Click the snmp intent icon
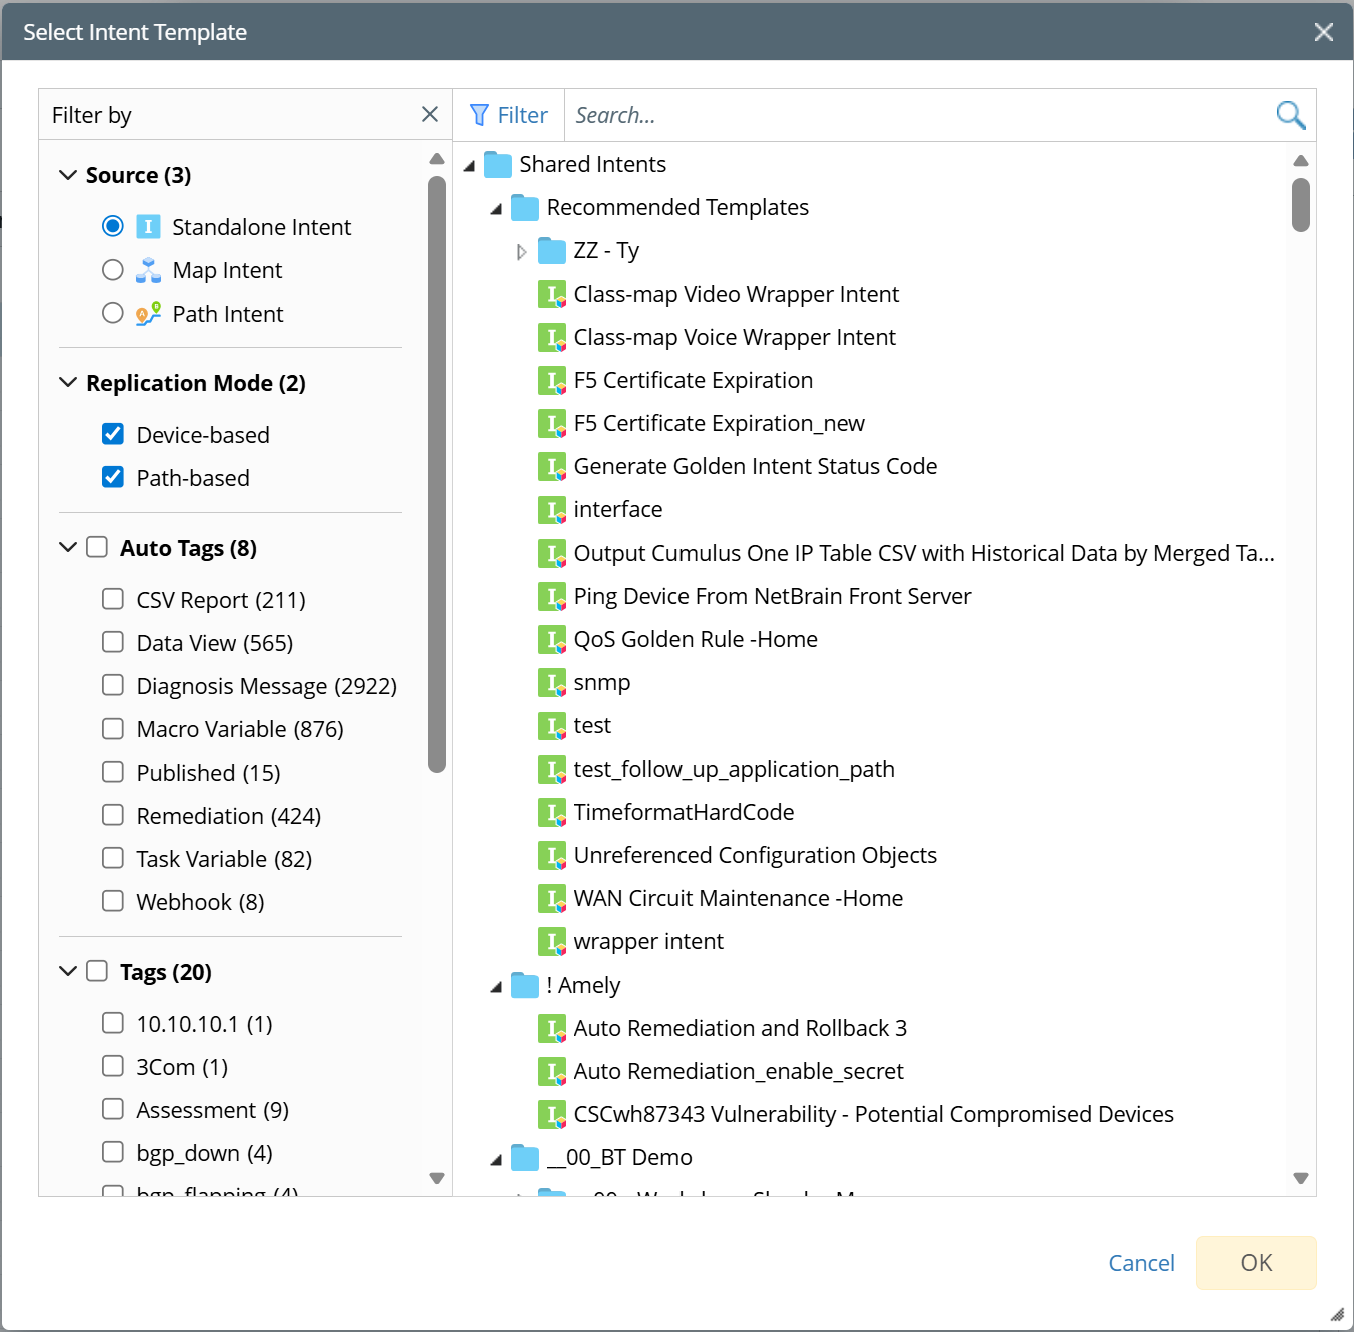The width and height of the screenshot is (1354, 1332). [x=552, y=683]
